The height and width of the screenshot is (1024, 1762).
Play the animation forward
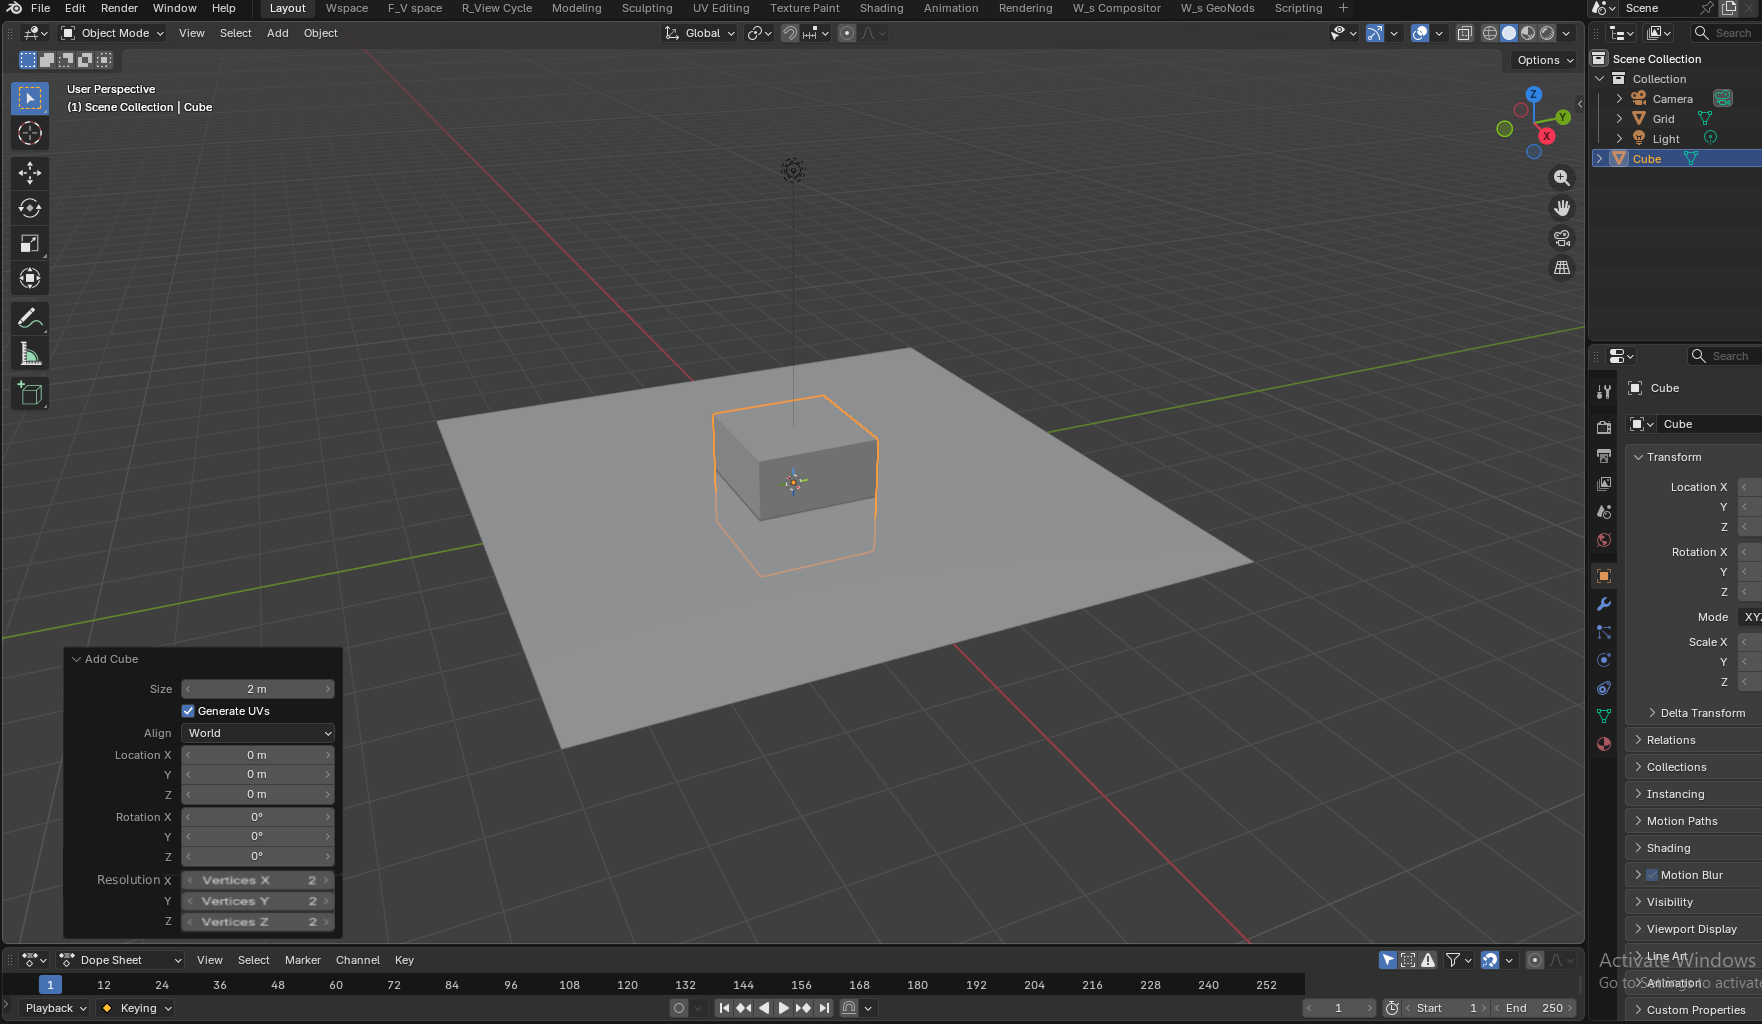(x=784, y=1008)
